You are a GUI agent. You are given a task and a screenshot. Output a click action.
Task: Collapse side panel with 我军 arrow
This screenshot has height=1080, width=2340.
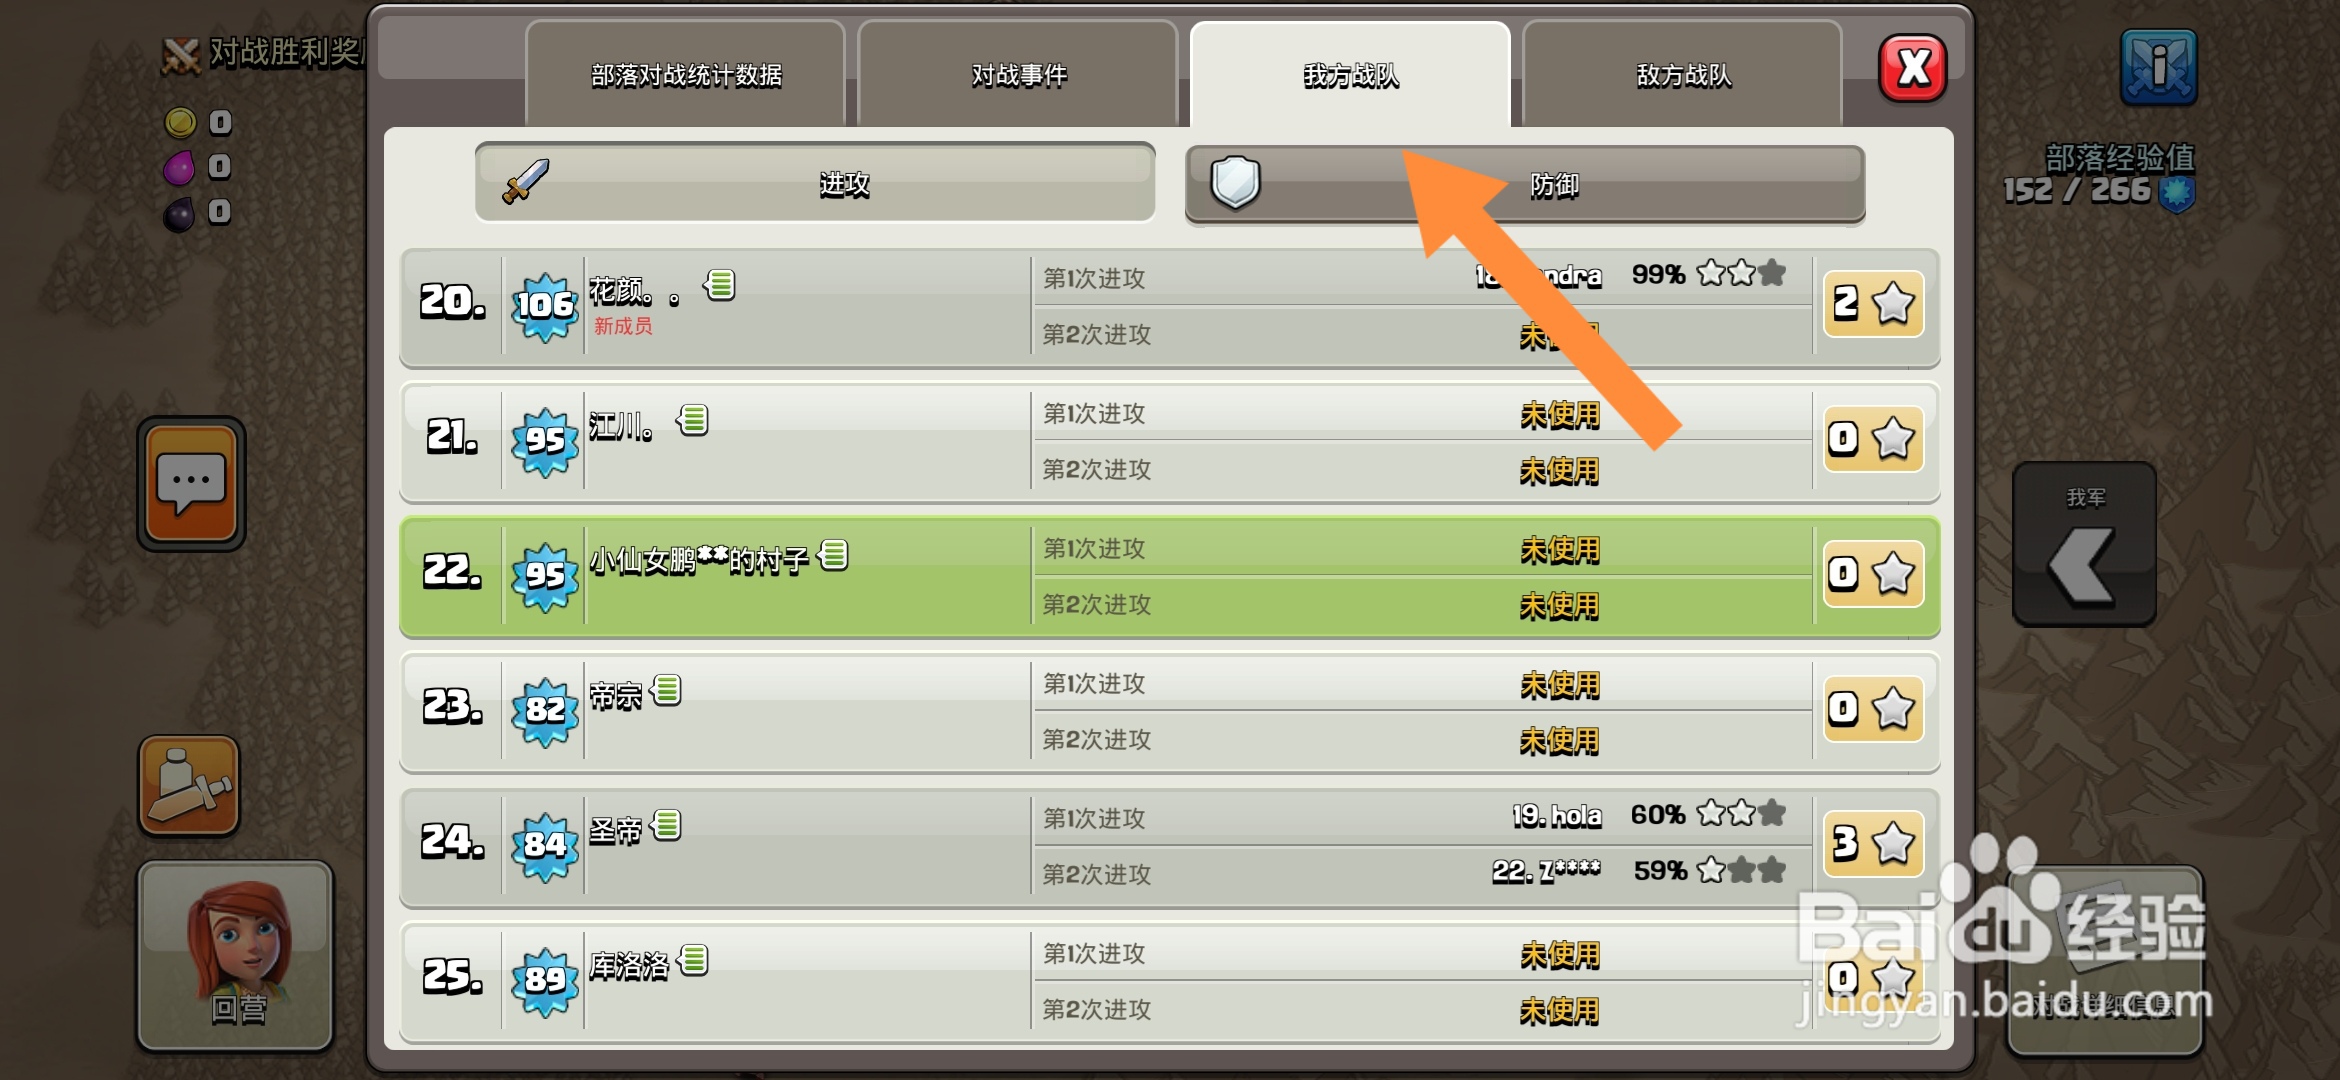tap(2084, 543)
